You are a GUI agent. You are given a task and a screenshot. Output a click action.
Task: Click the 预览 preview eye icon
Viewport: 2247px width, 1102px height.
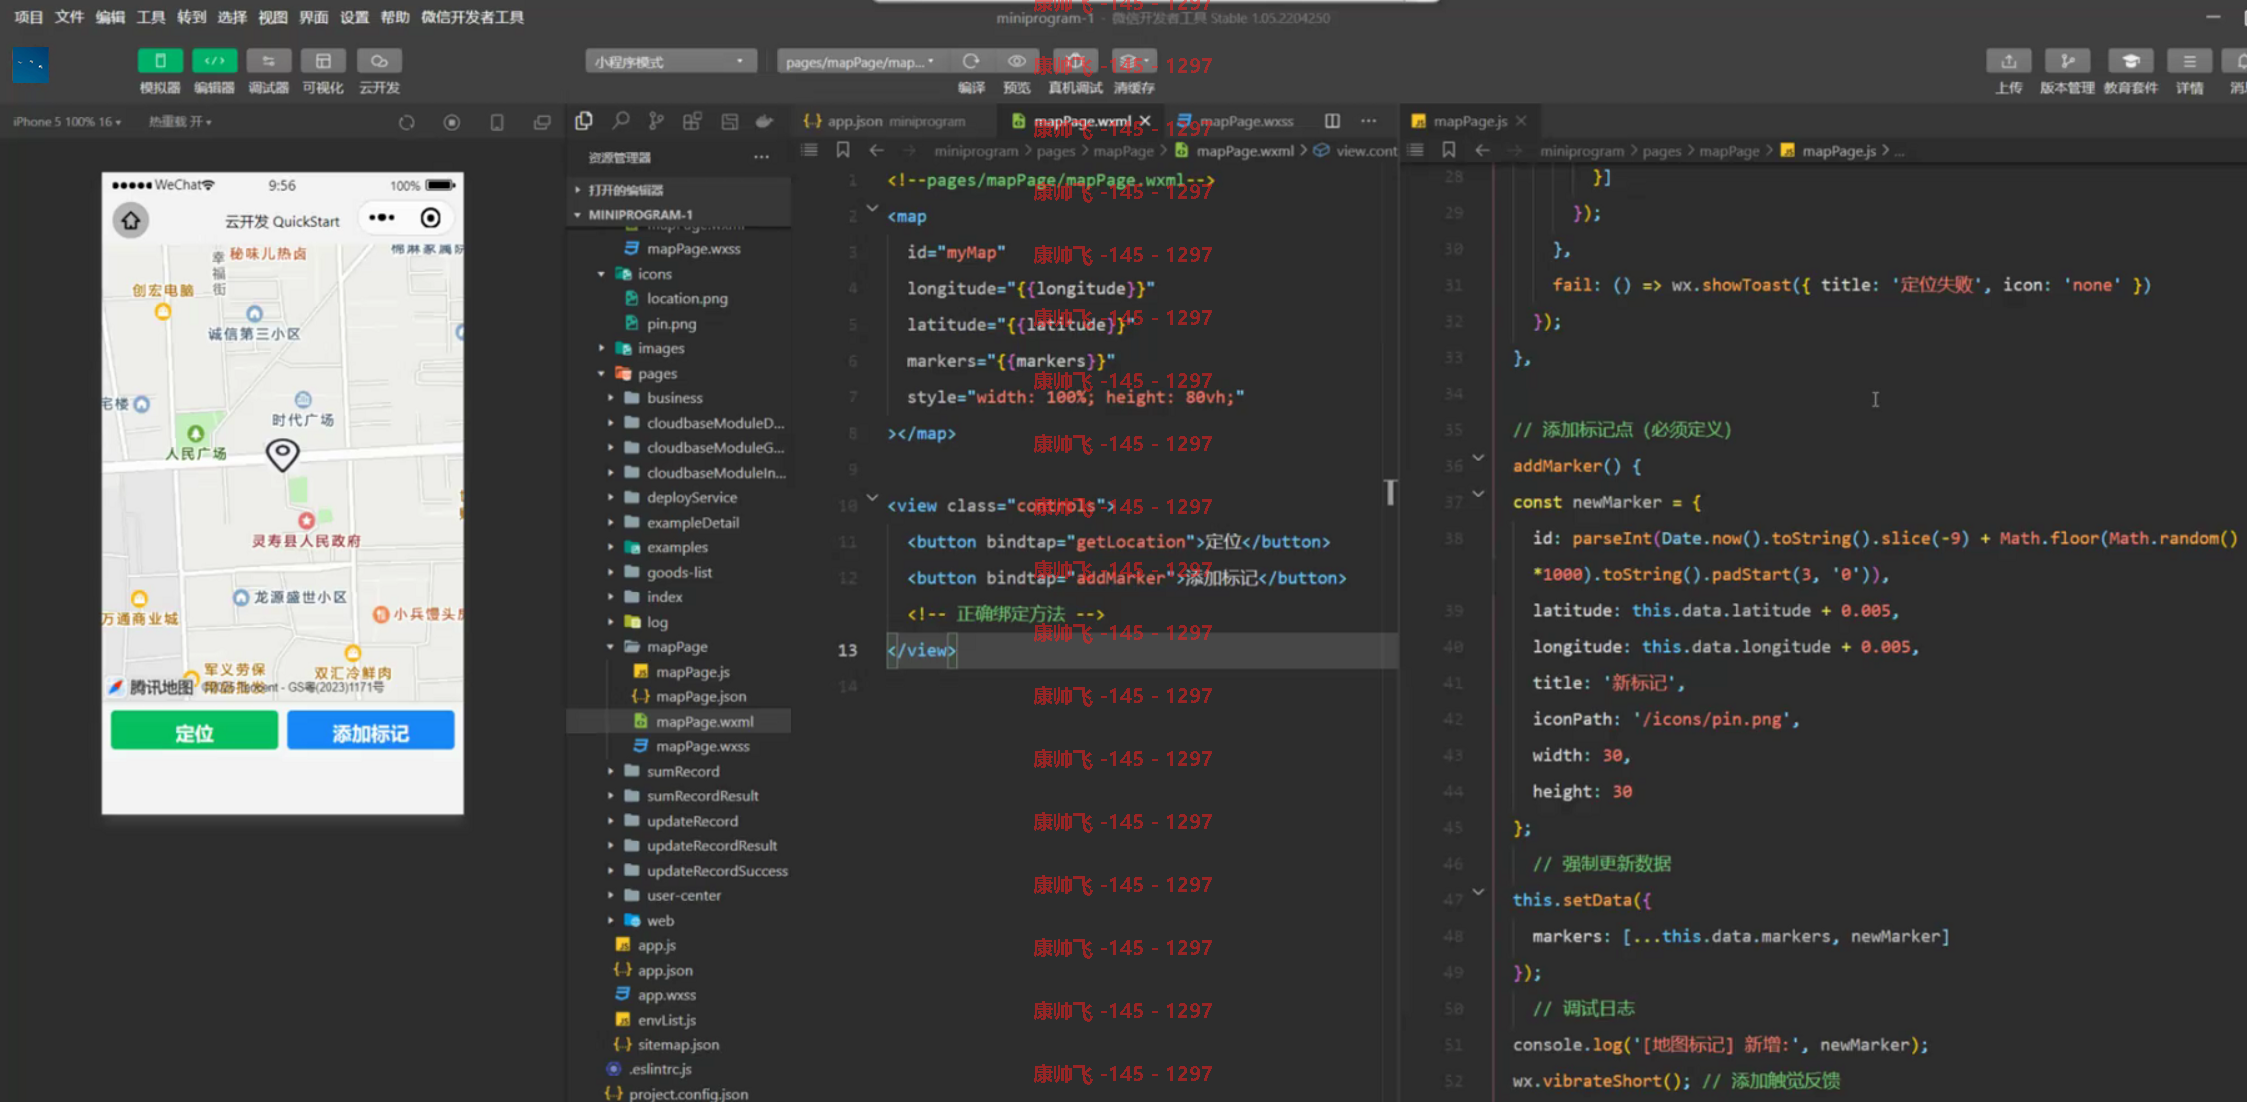pos(1016,61)
